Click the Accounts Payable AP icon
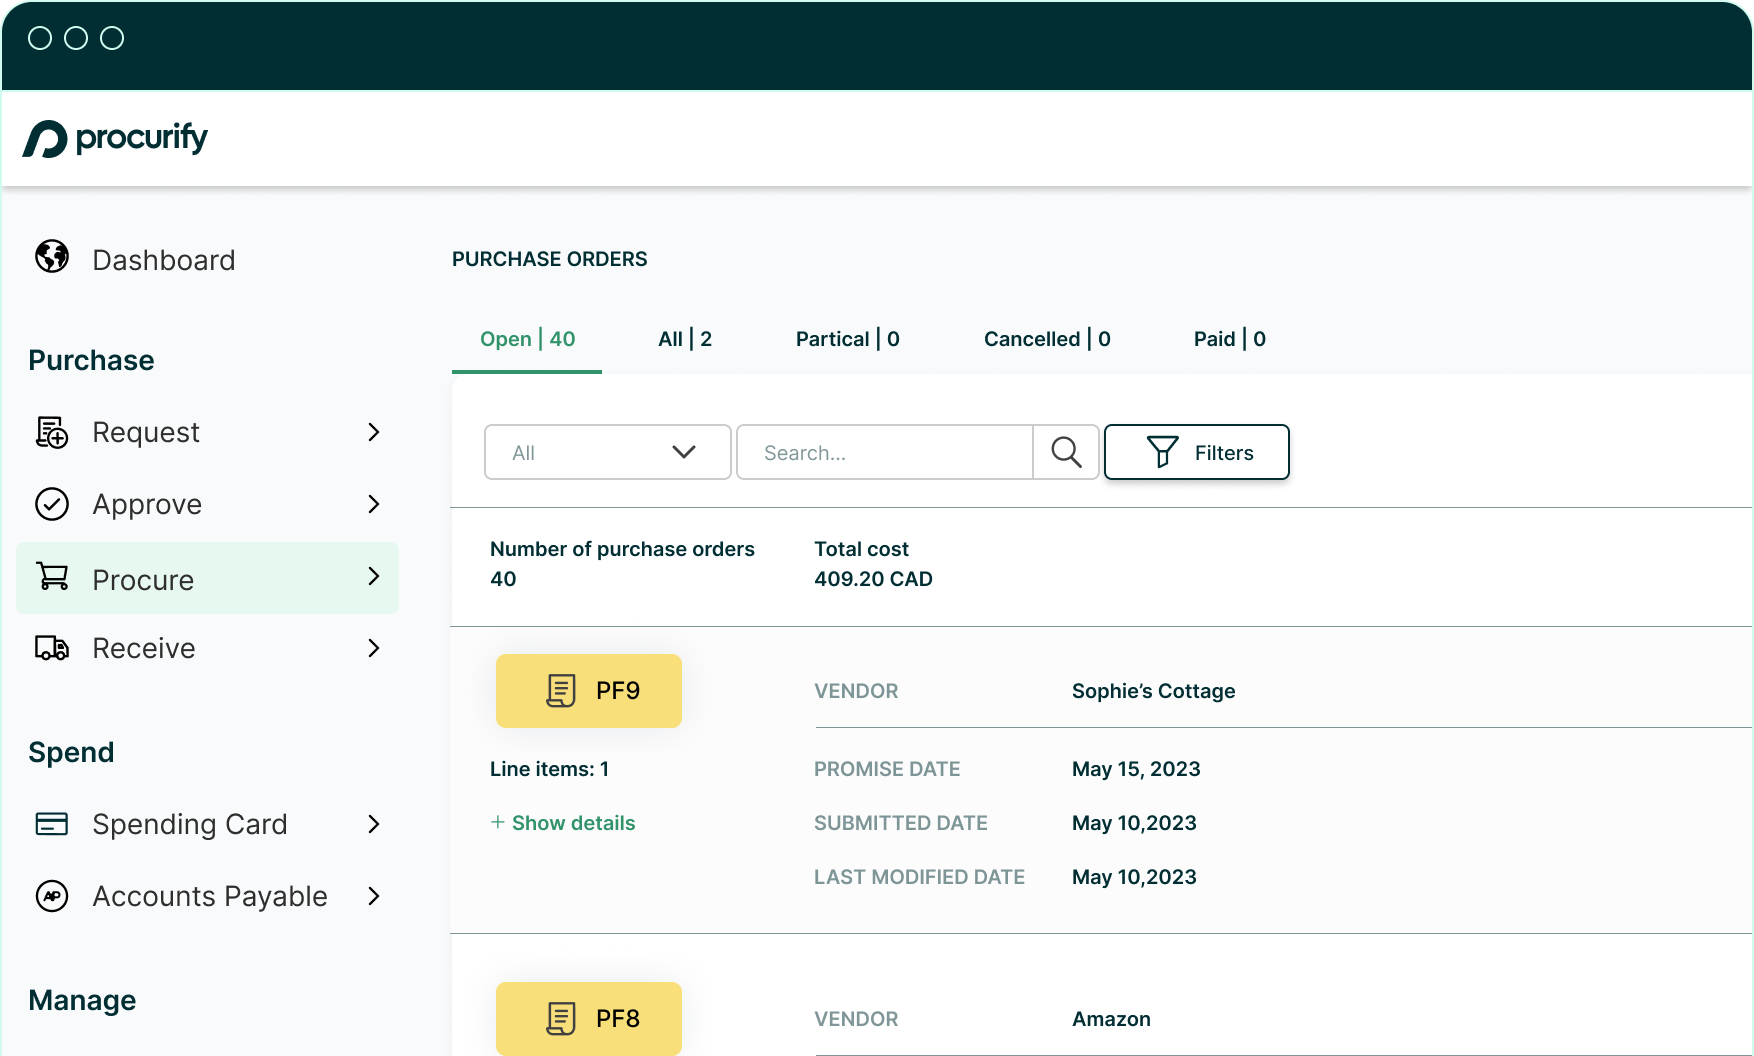This screenshot has height=1056, width=1754. pos(52,896)
